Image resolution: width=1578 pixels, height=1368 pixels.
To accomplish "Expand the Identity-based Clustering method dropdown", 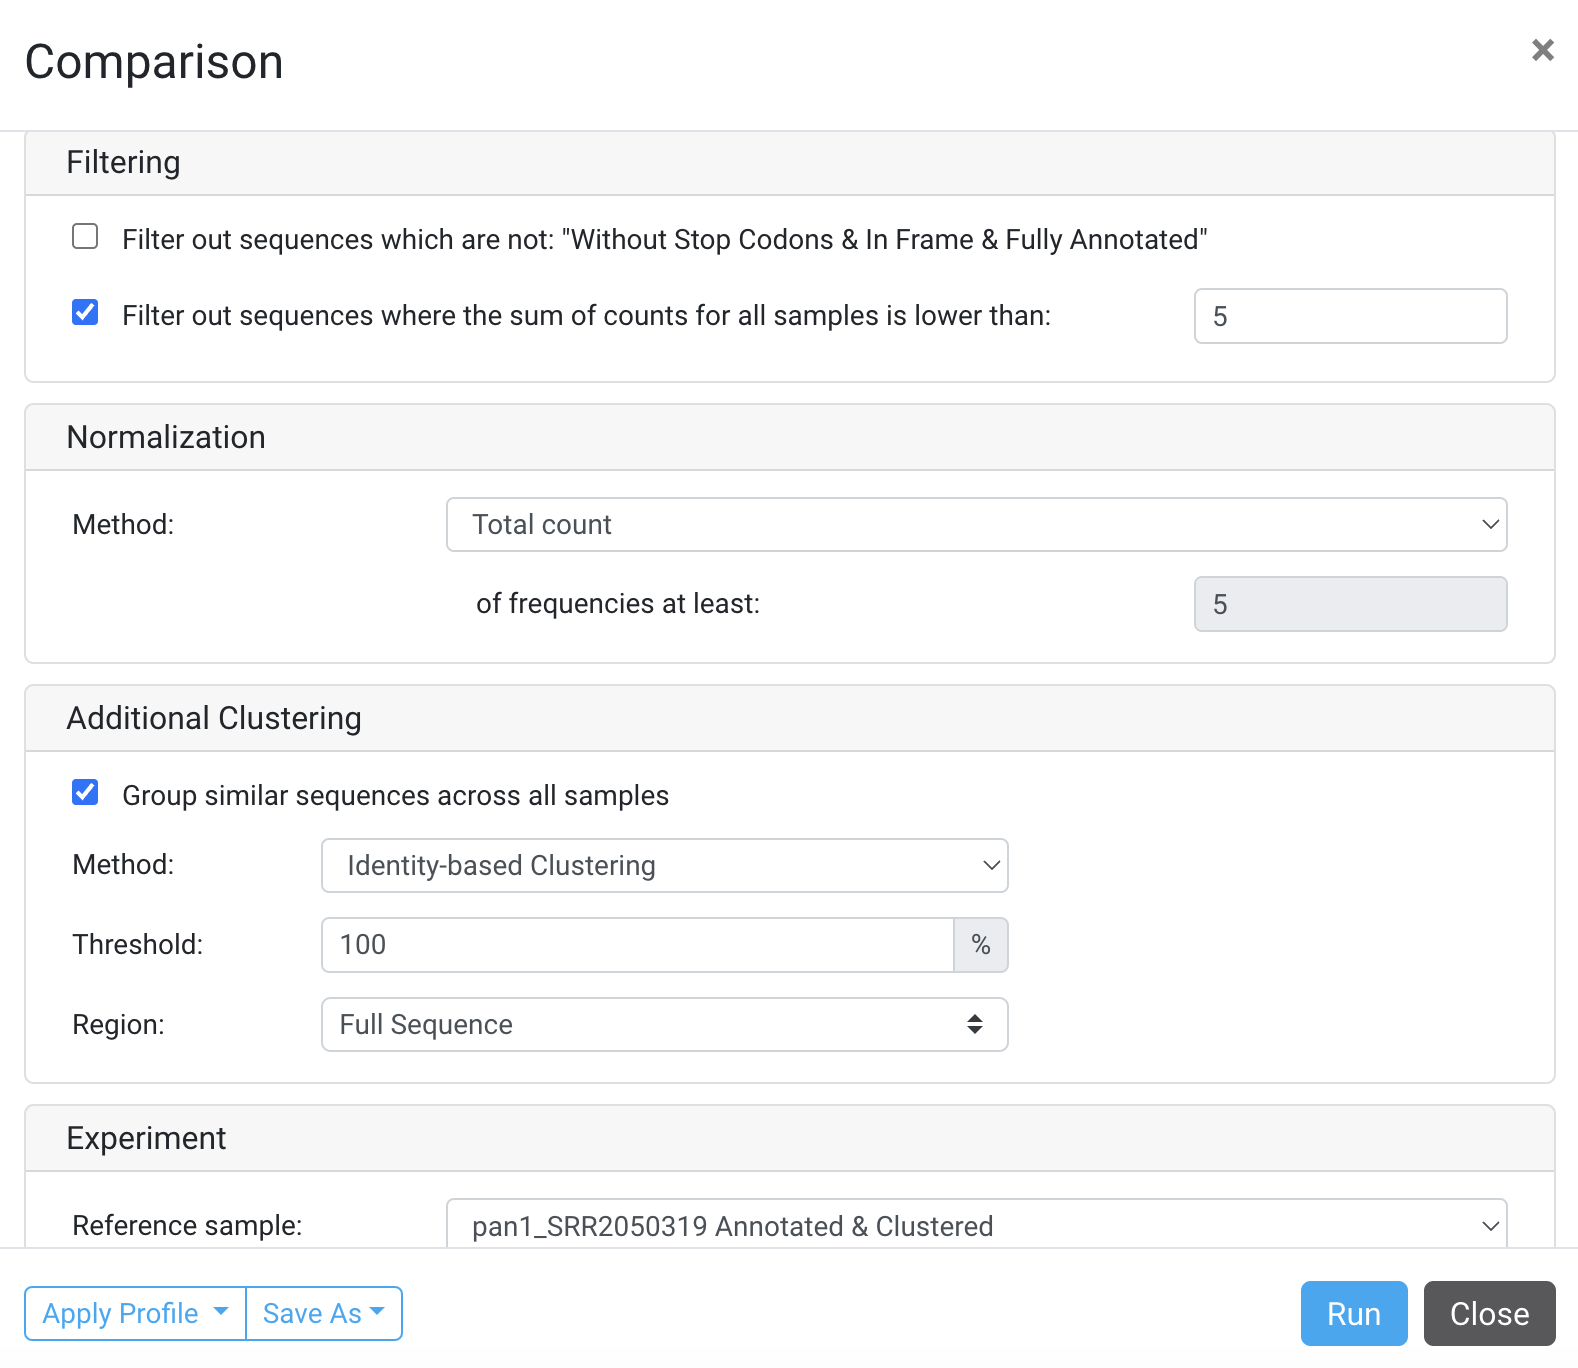I will click(664, 866).
